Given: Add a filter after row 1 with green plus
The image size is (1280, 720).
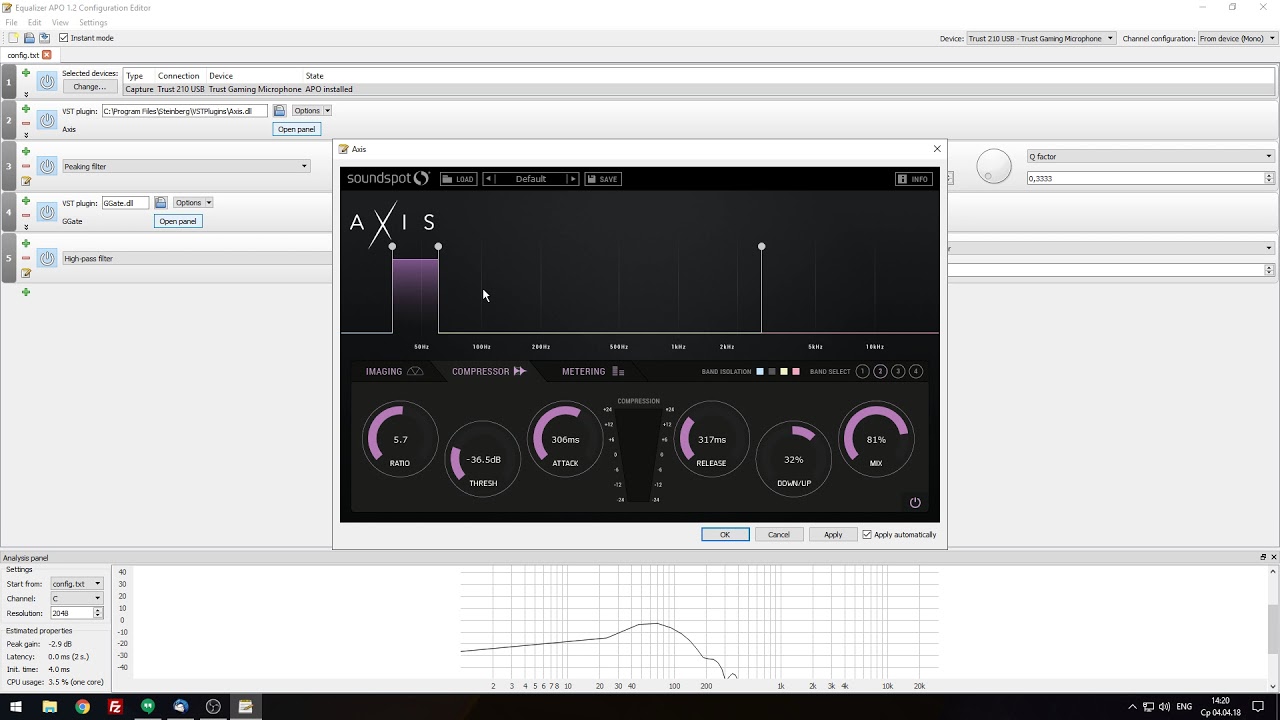Looking at the screenshot, I should [26, 73].
